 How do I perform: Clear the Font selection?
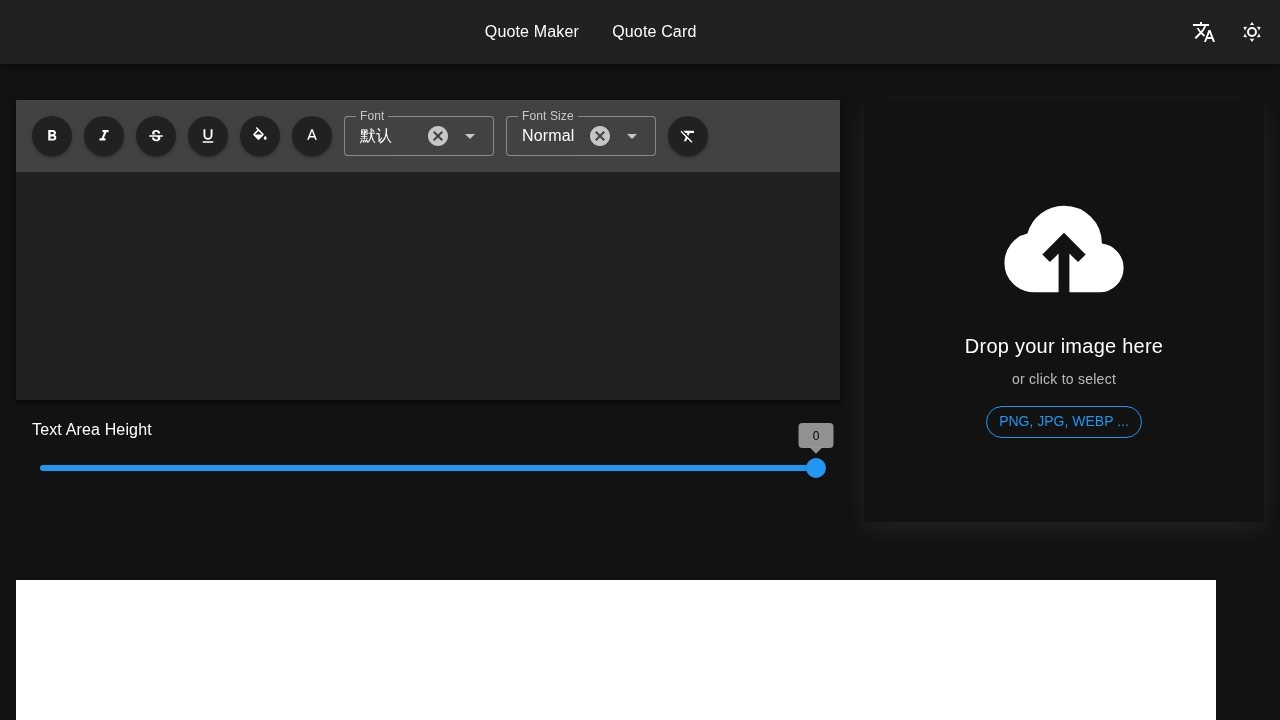(438, 136)
